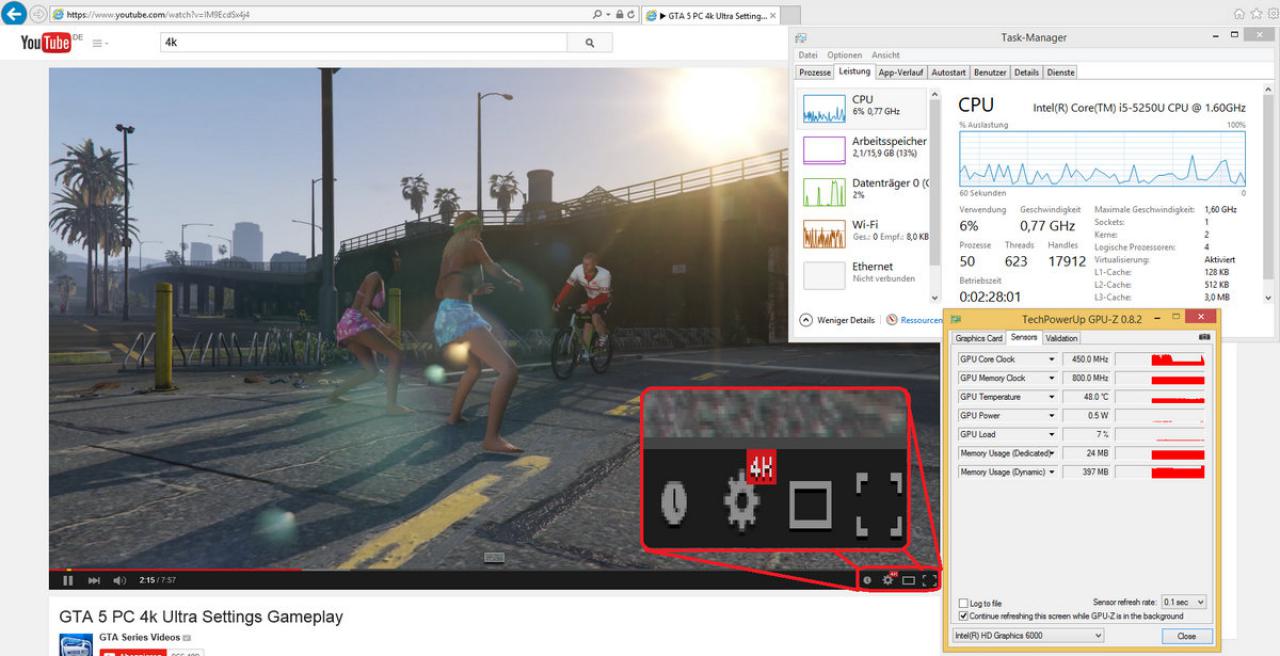Image resolution: width=1280 pixels, height=656 pixels.
Task: Click GPU Temperature value 48.0 °C
Action: [x=1088, y=397]
